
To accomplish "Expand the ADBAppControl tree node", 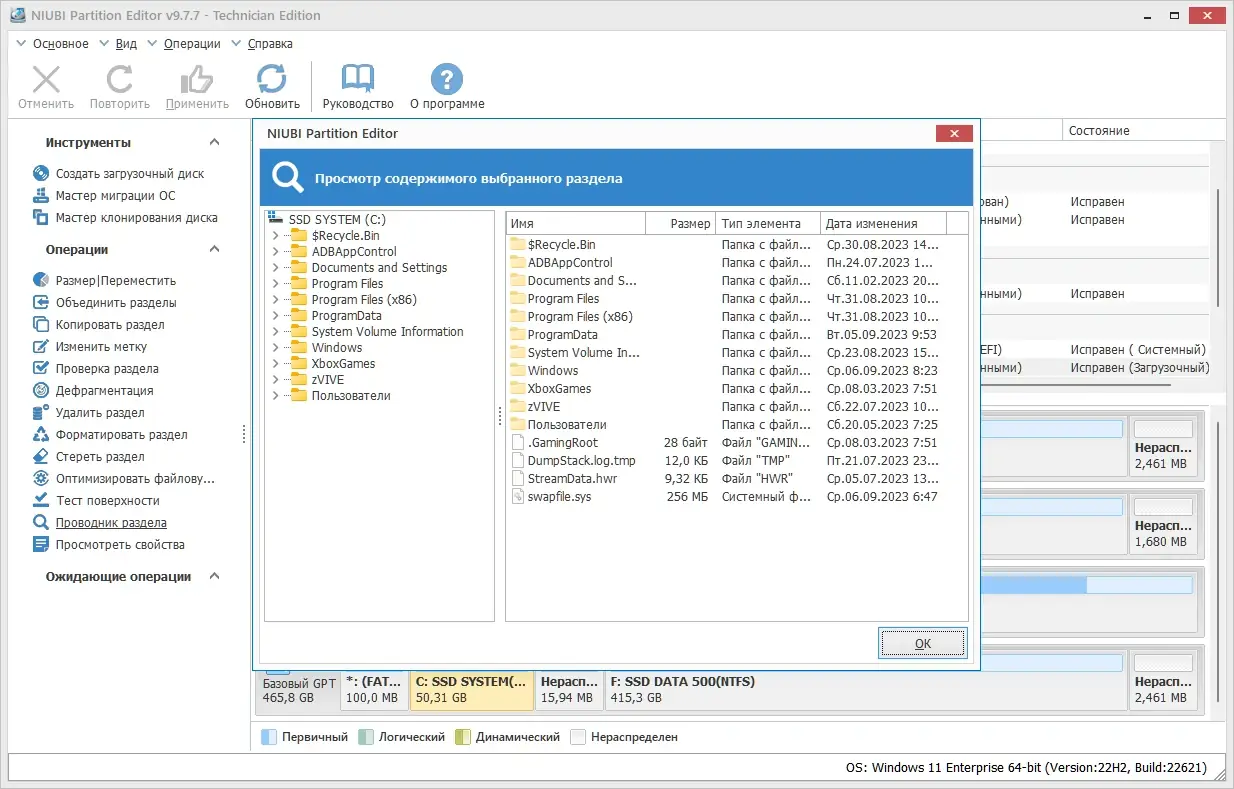I will pos(276,252).
